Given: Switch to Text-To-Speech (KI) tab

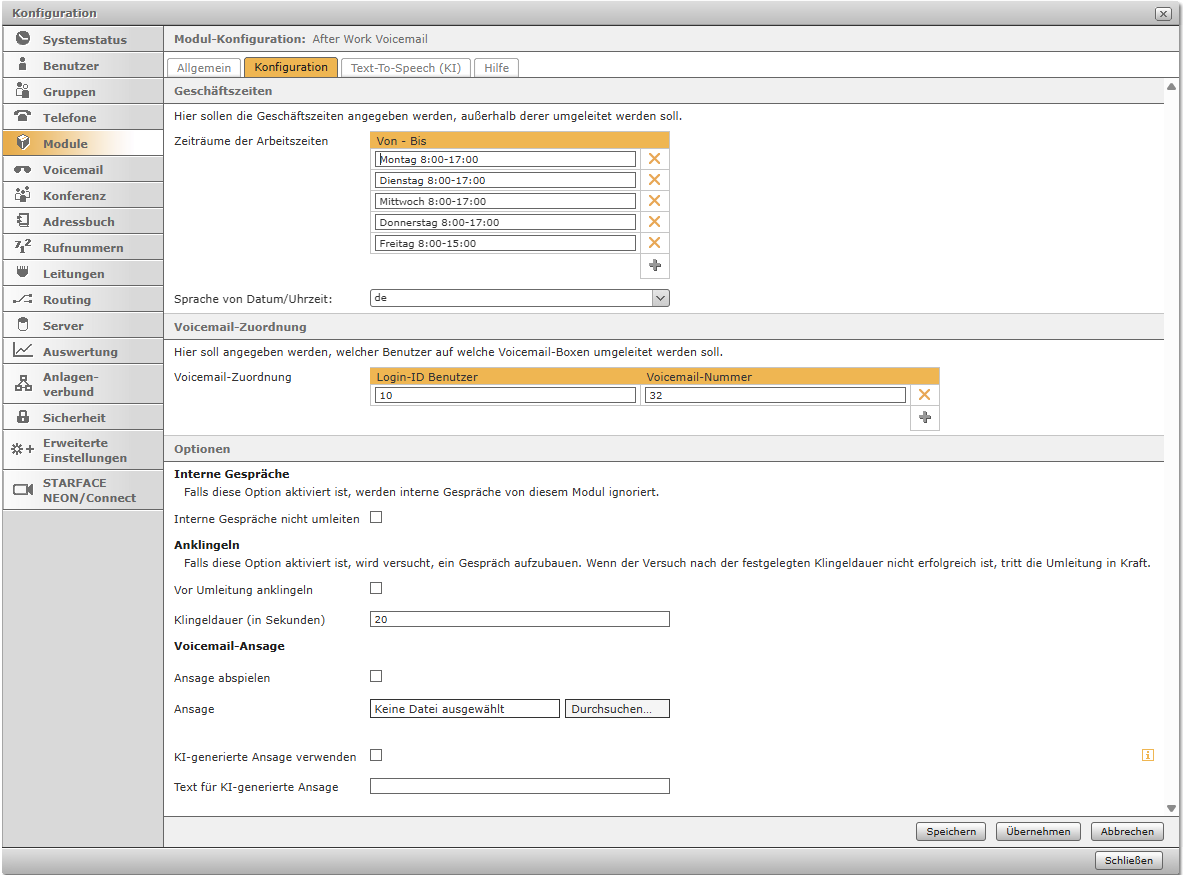Looking at the screenshot, I should [x=405, y=68].
